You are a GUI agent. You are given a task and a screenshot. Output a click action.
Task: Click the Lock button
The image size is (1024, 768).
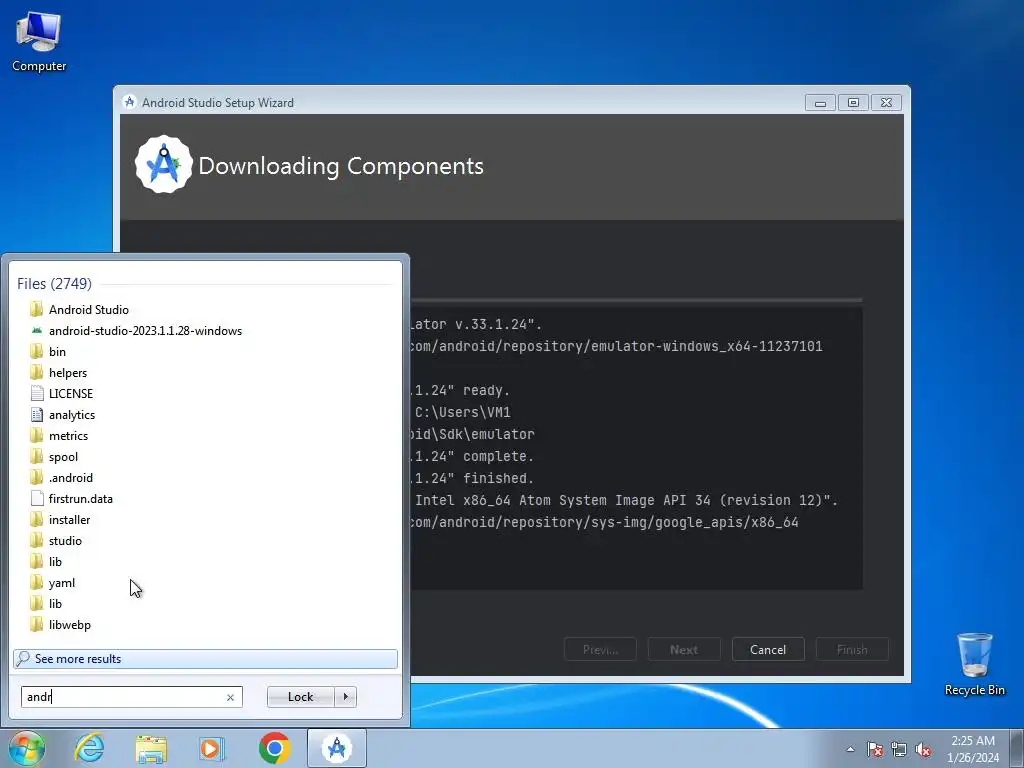tap(300, 697)
